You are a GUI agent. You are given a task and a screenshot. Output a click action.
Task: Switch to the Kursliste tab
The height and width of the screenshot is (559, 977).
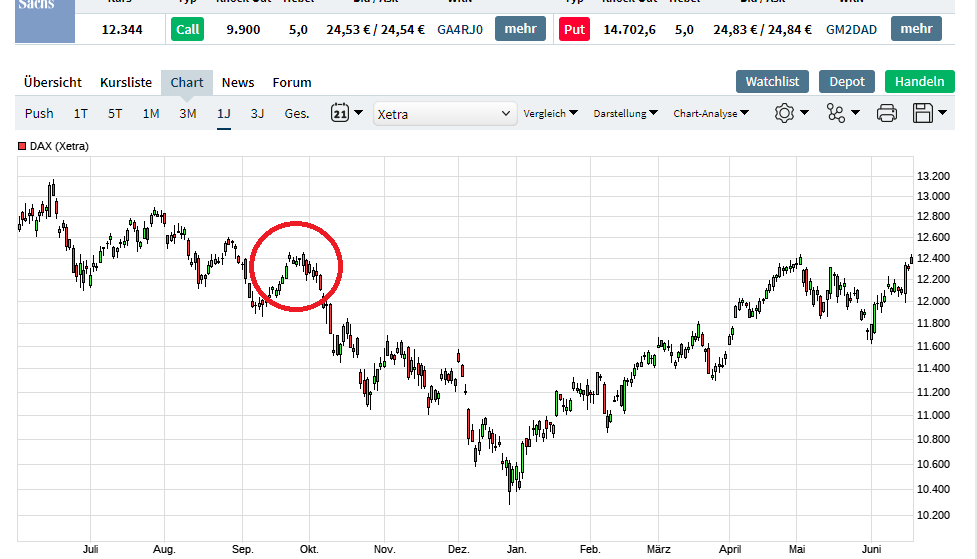[126, 82]
